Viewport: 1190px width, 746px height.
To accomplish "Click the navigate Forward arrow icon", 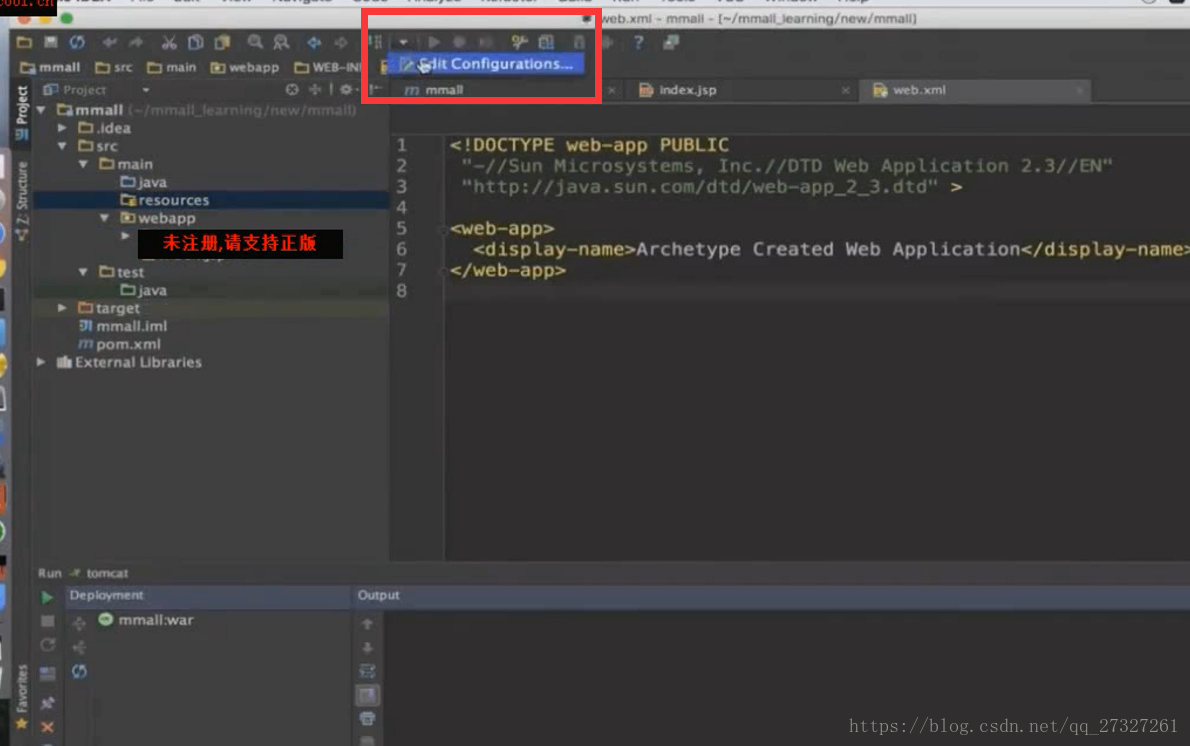I will 341,42.
